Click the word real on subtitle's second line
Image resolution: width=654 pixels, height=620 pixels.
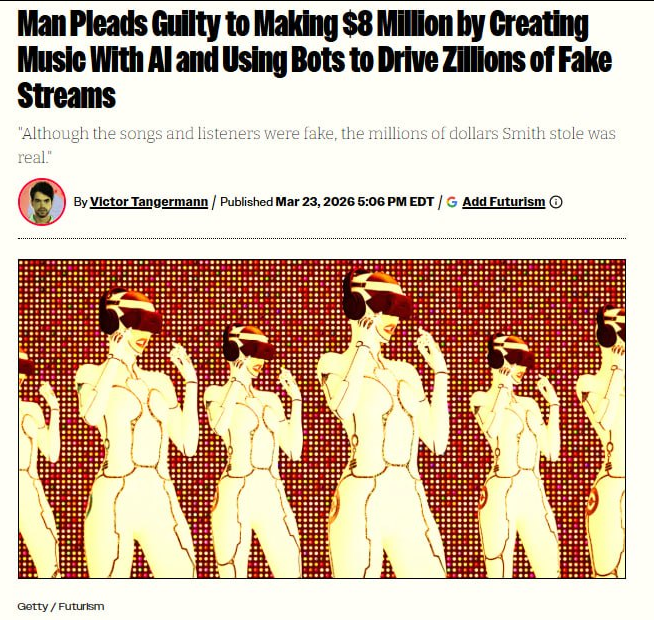(x=33, y=158)
